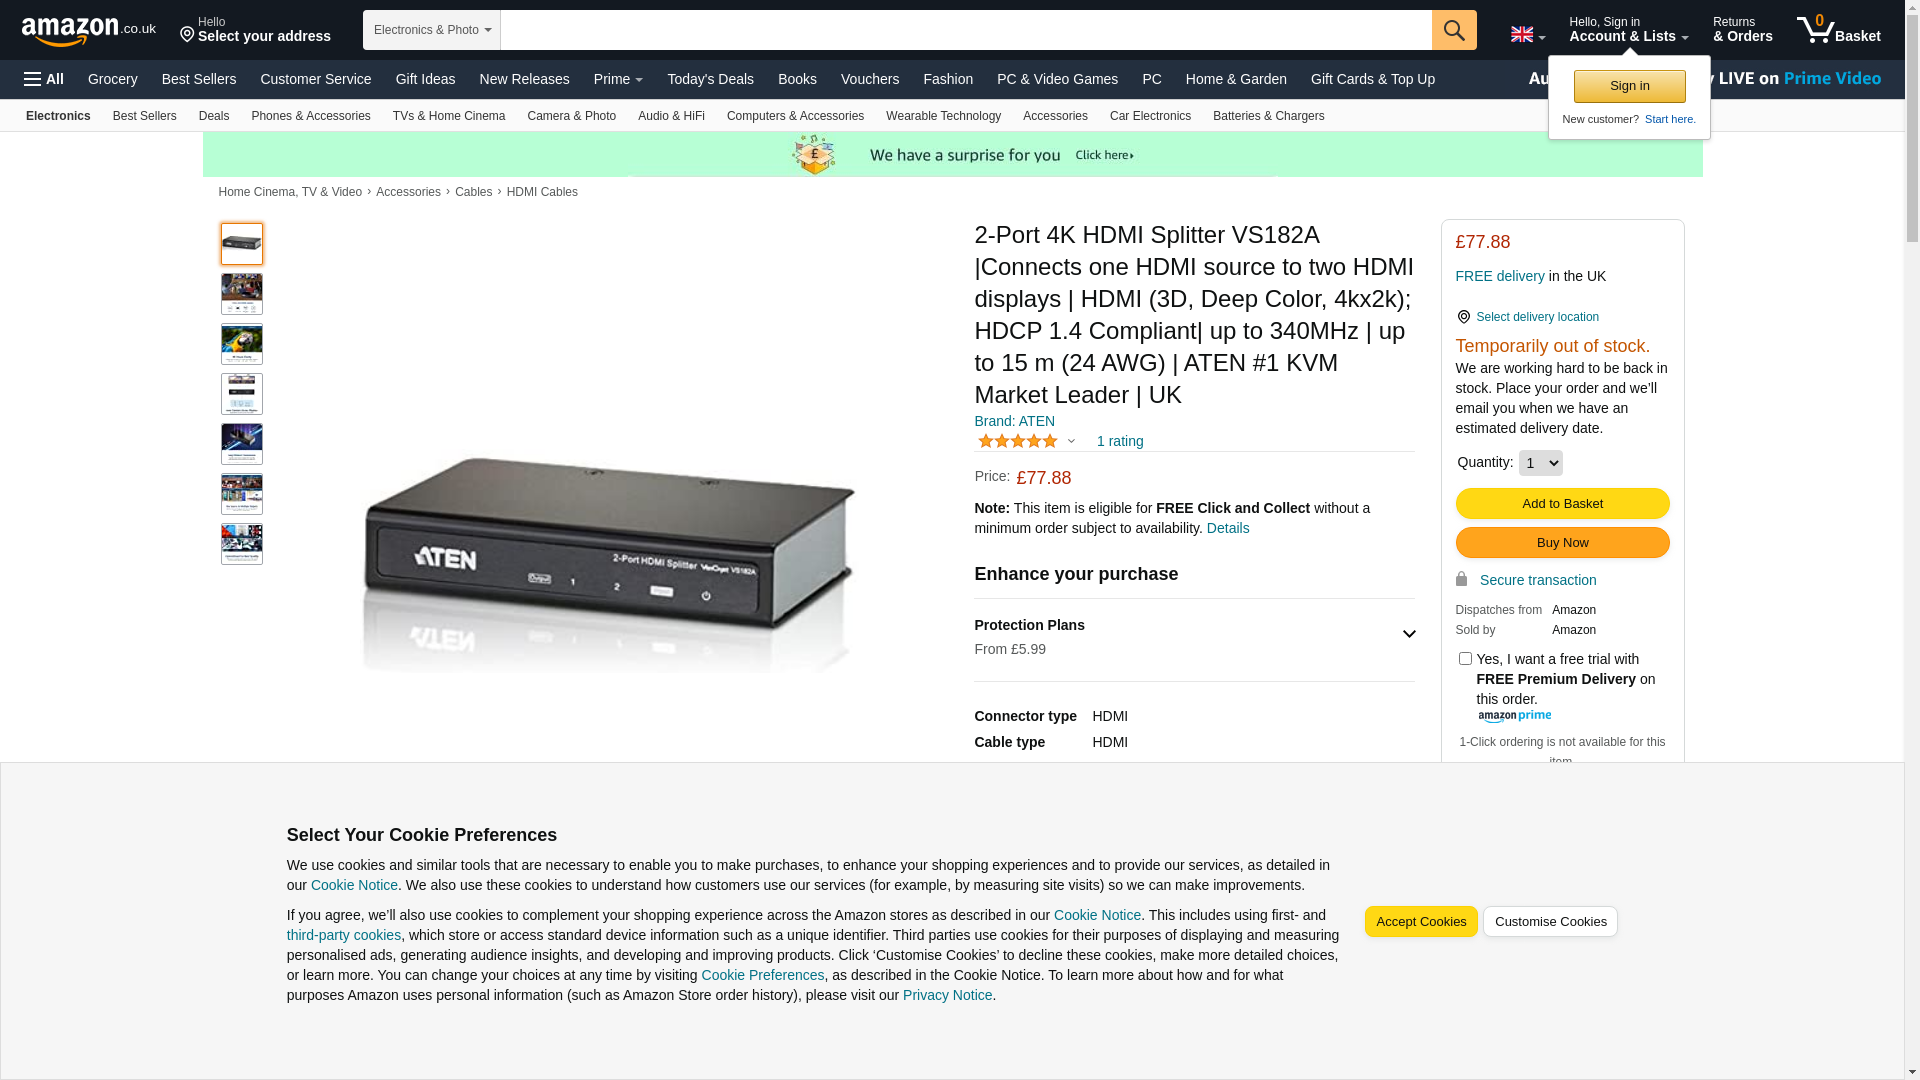Click the yellow Sign in button
Screen dimensions: 1920x1080
coord(1629,86)
